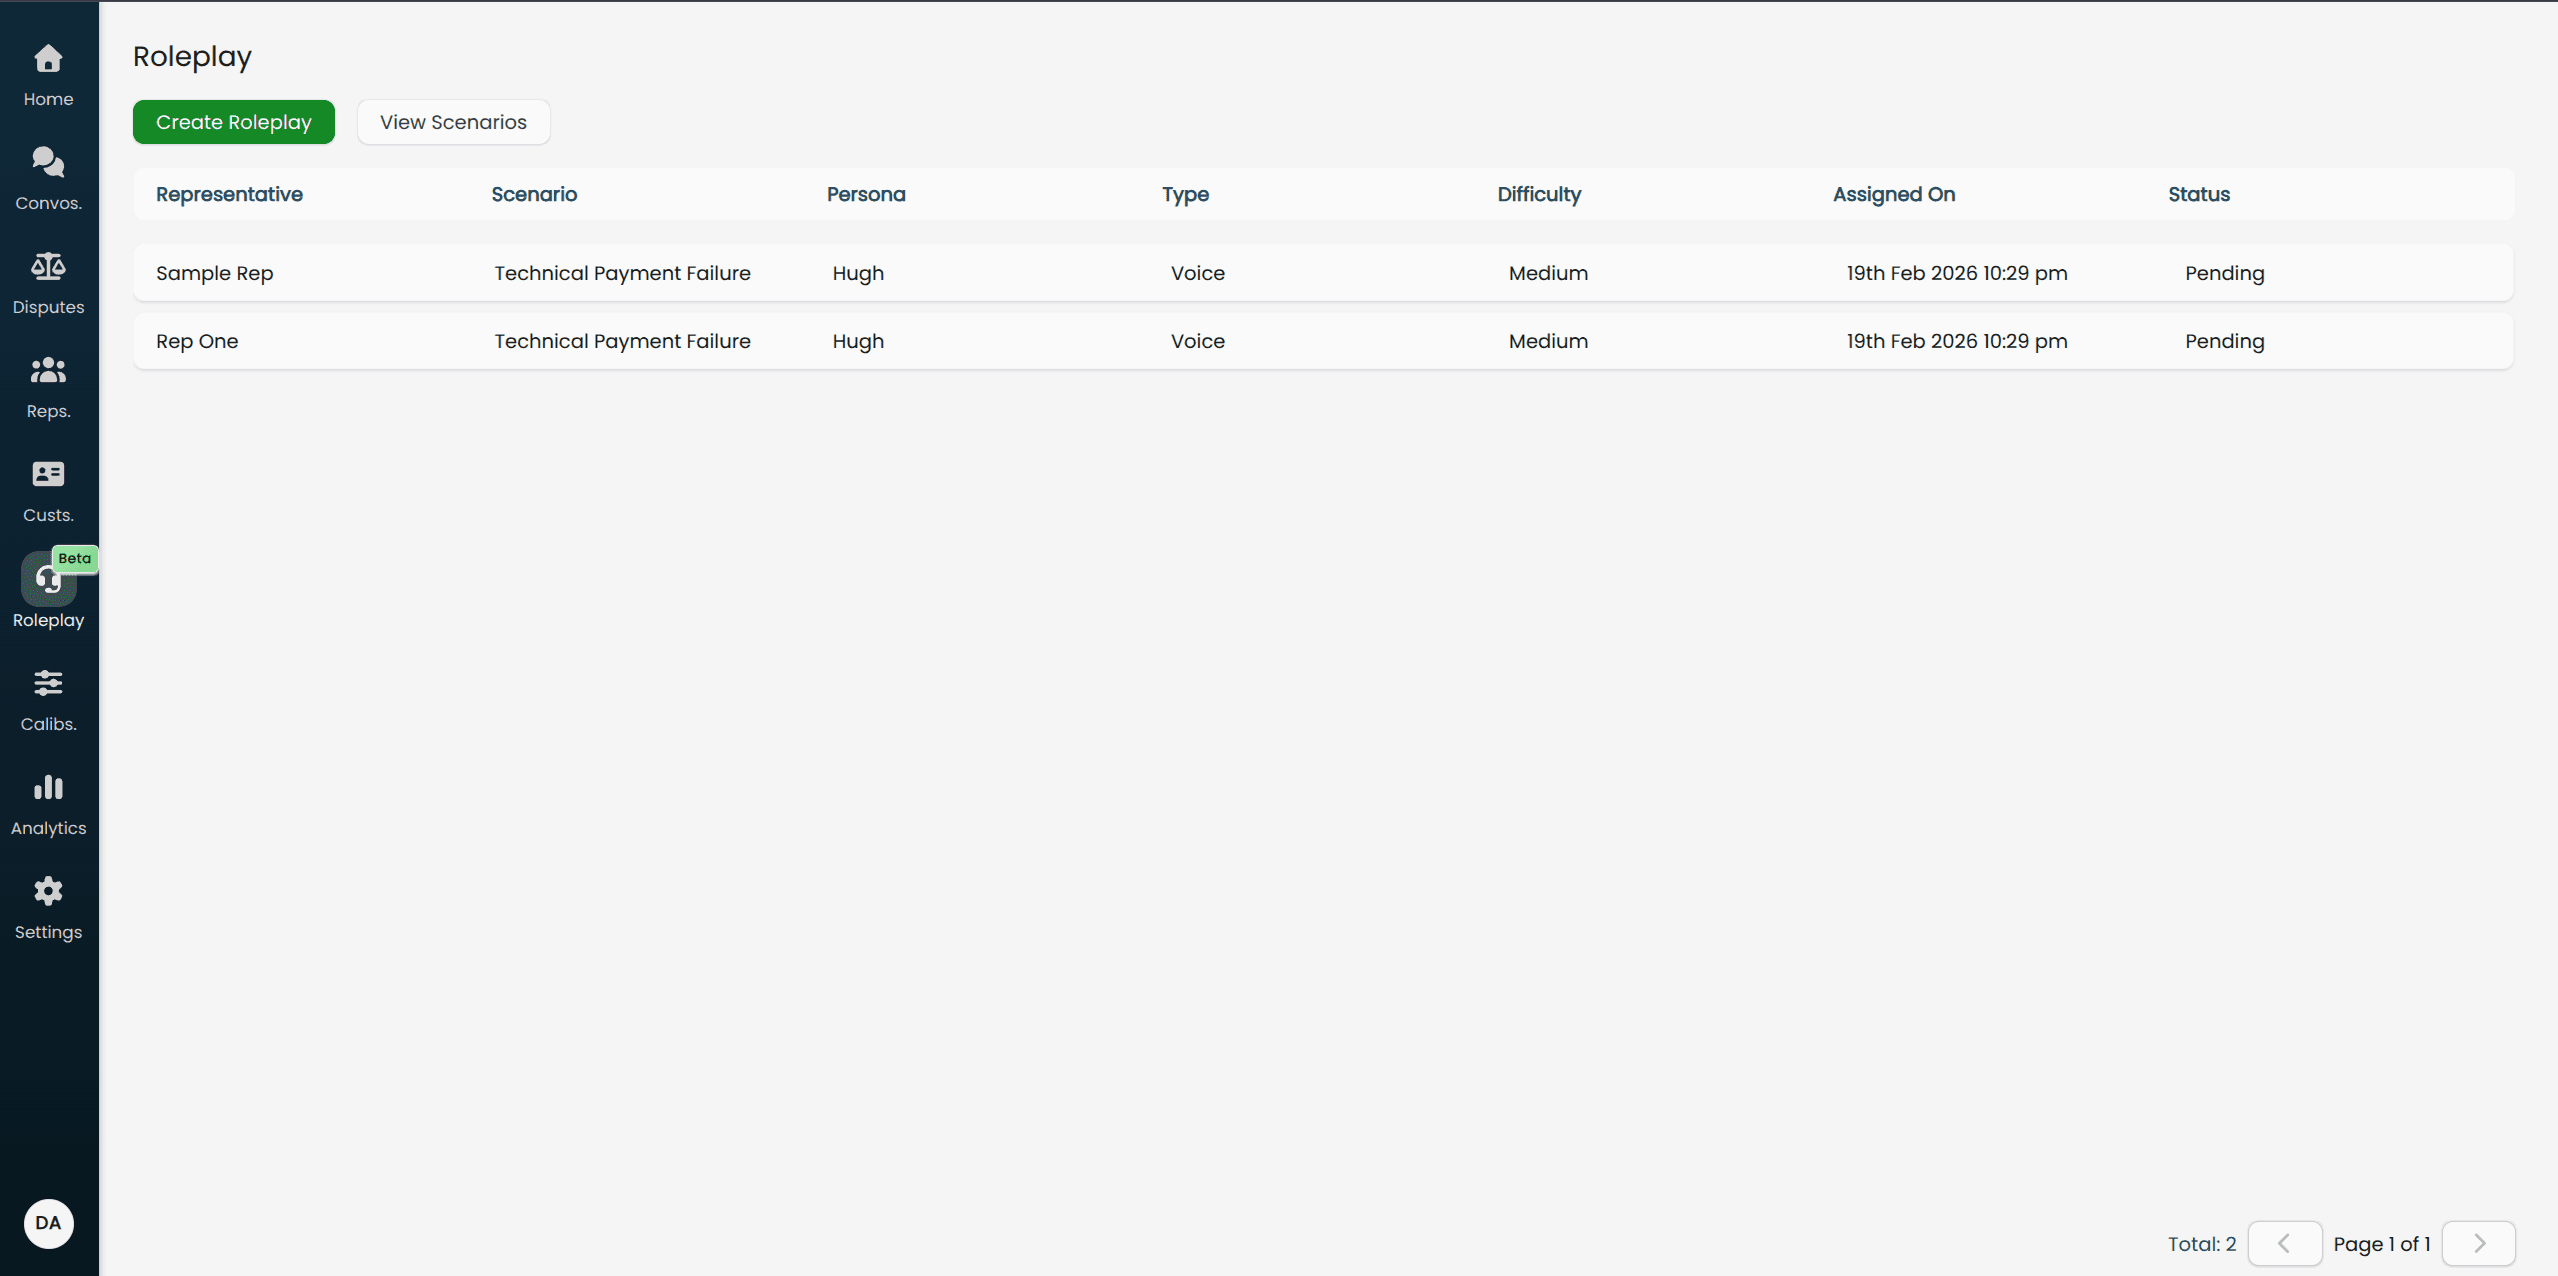Click the Difficulty column header
Viewport: 2558px width, 1276px height.
1538,194
